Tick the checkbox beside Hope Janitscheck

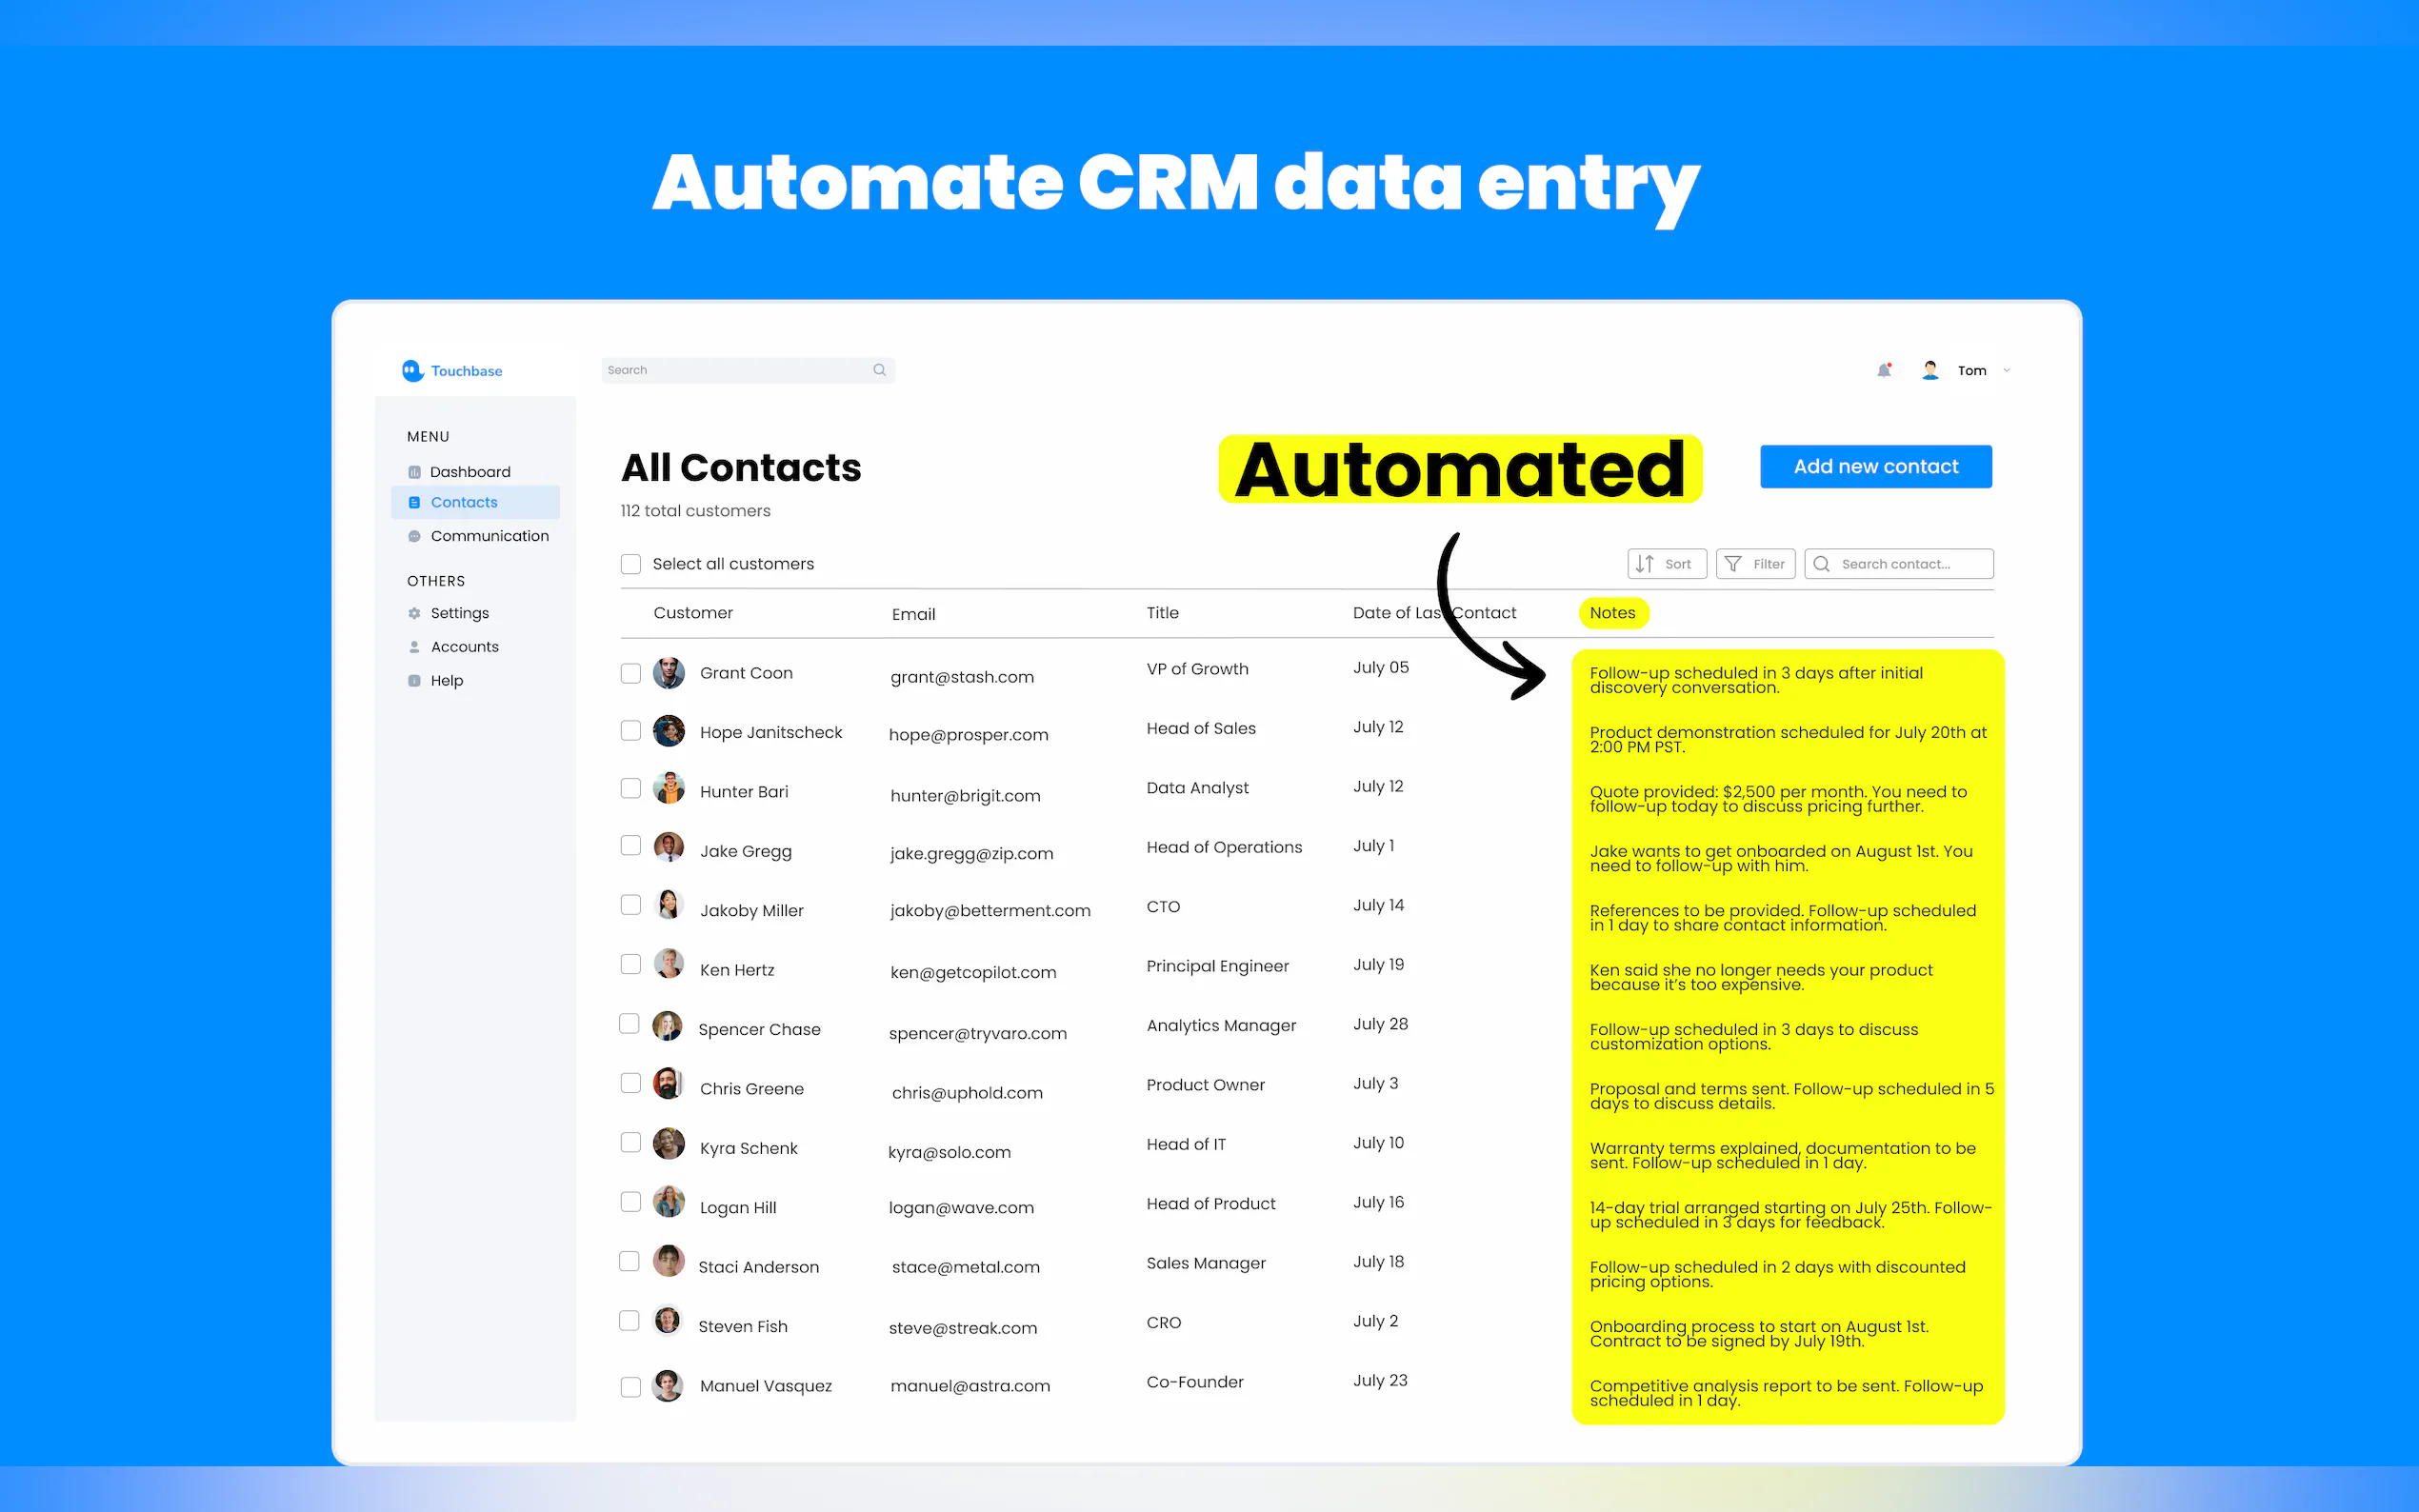tap(631, 731)
